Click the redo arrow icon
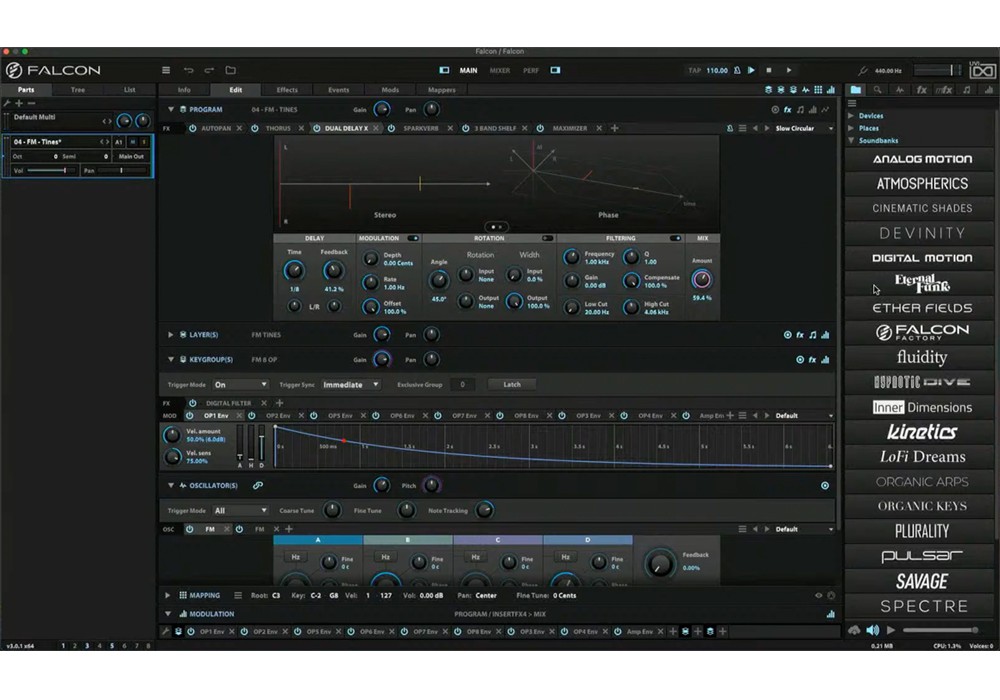Viewport: 1000px width, 700px height. tap(209, 70)
